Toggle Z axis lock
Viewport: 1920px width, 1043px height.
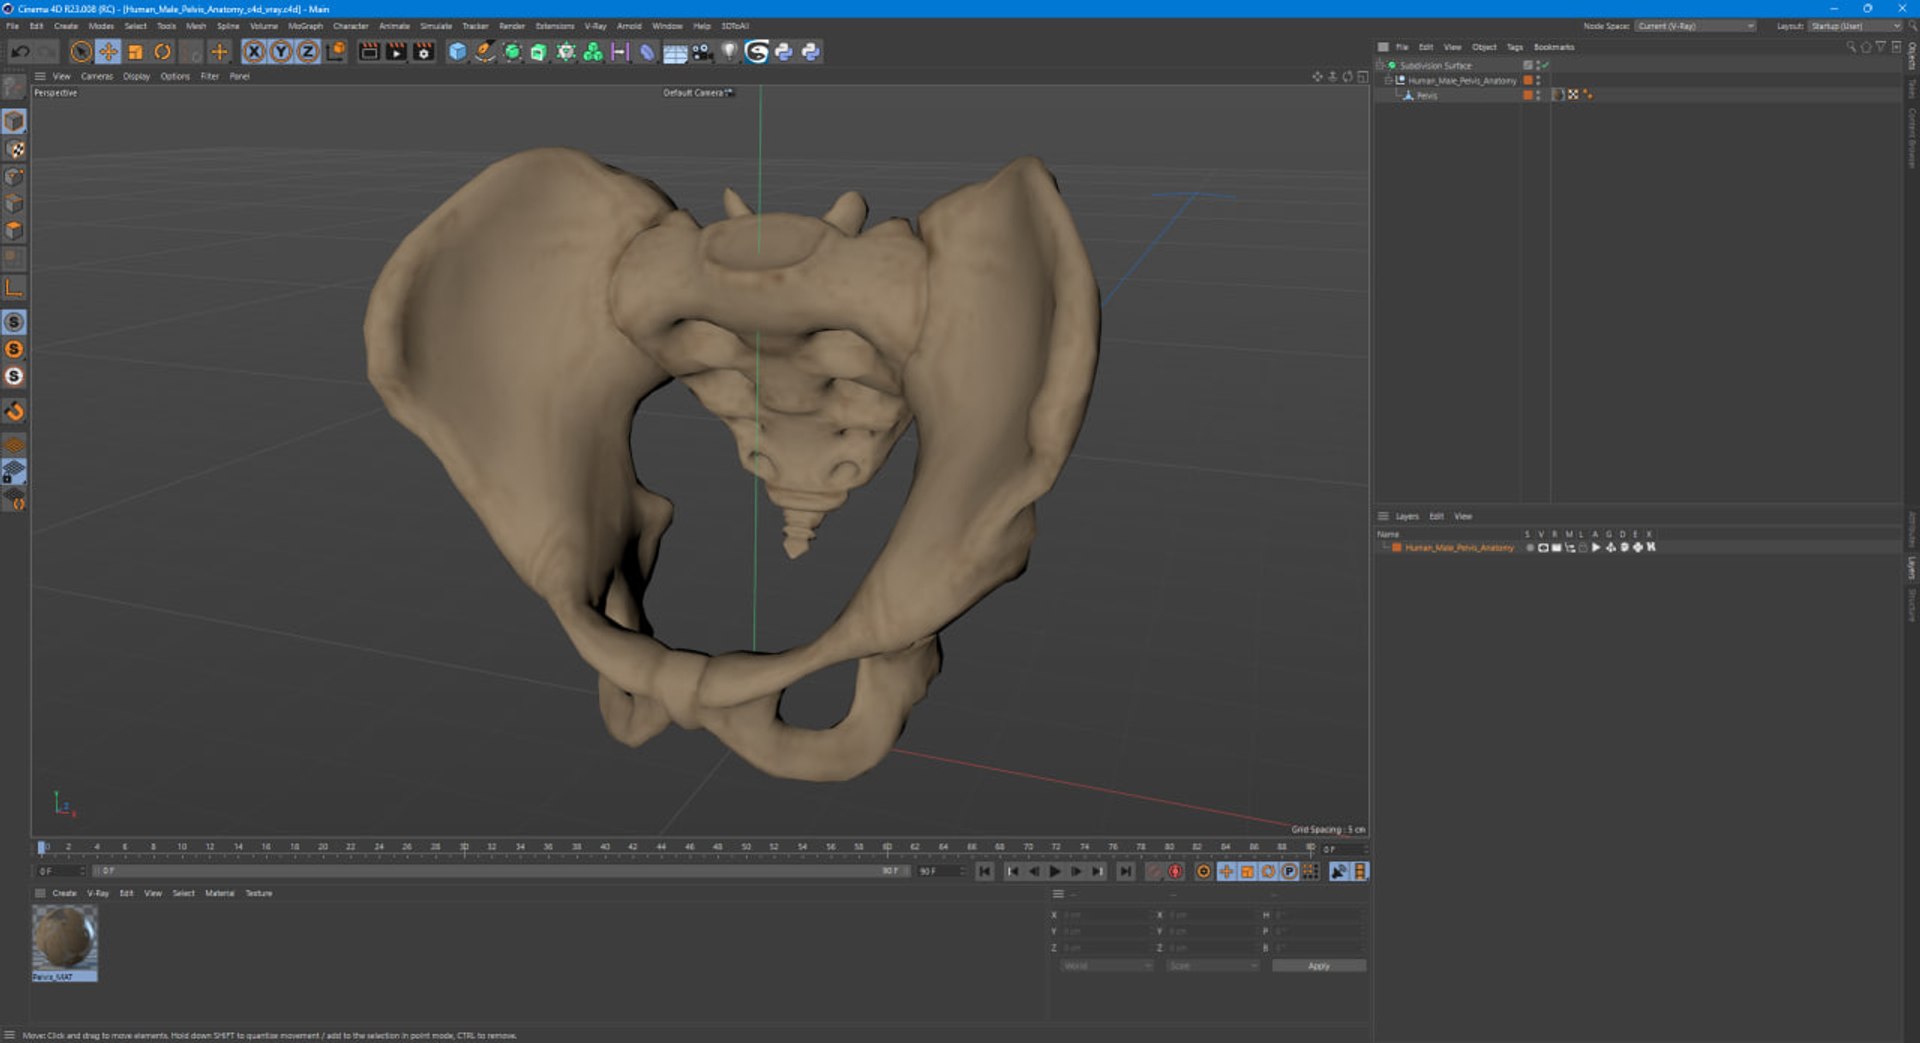click(x=308, y=52)
